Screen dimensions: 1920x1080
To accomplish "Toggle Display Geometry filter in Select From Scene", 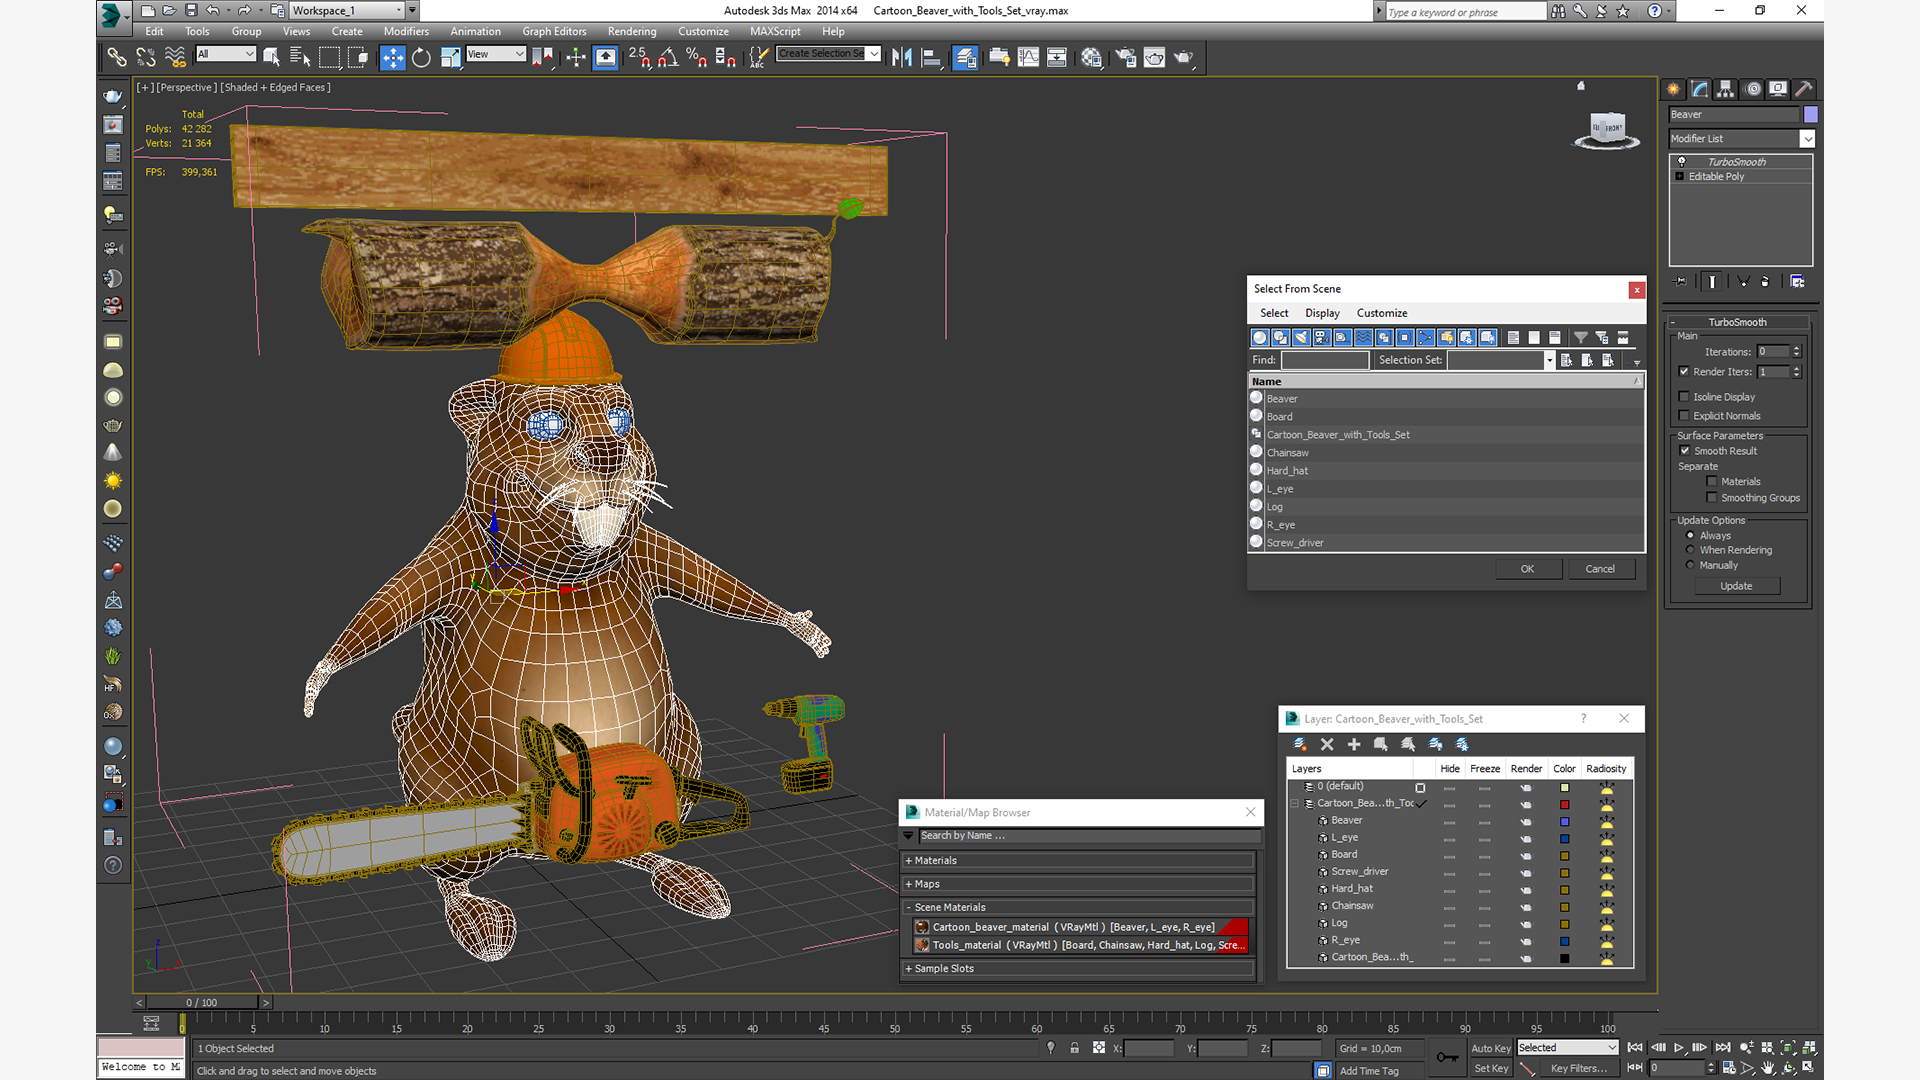I will coord(1260,338).
